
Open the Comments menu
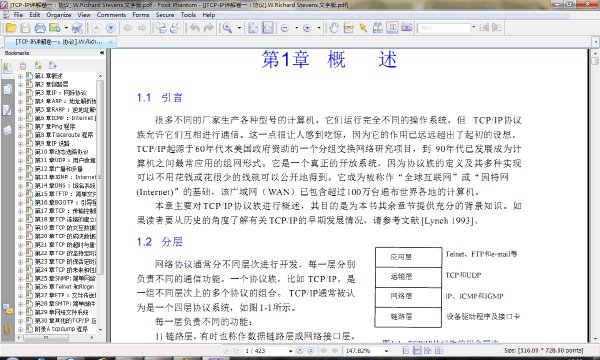click(x=111, y=15)
